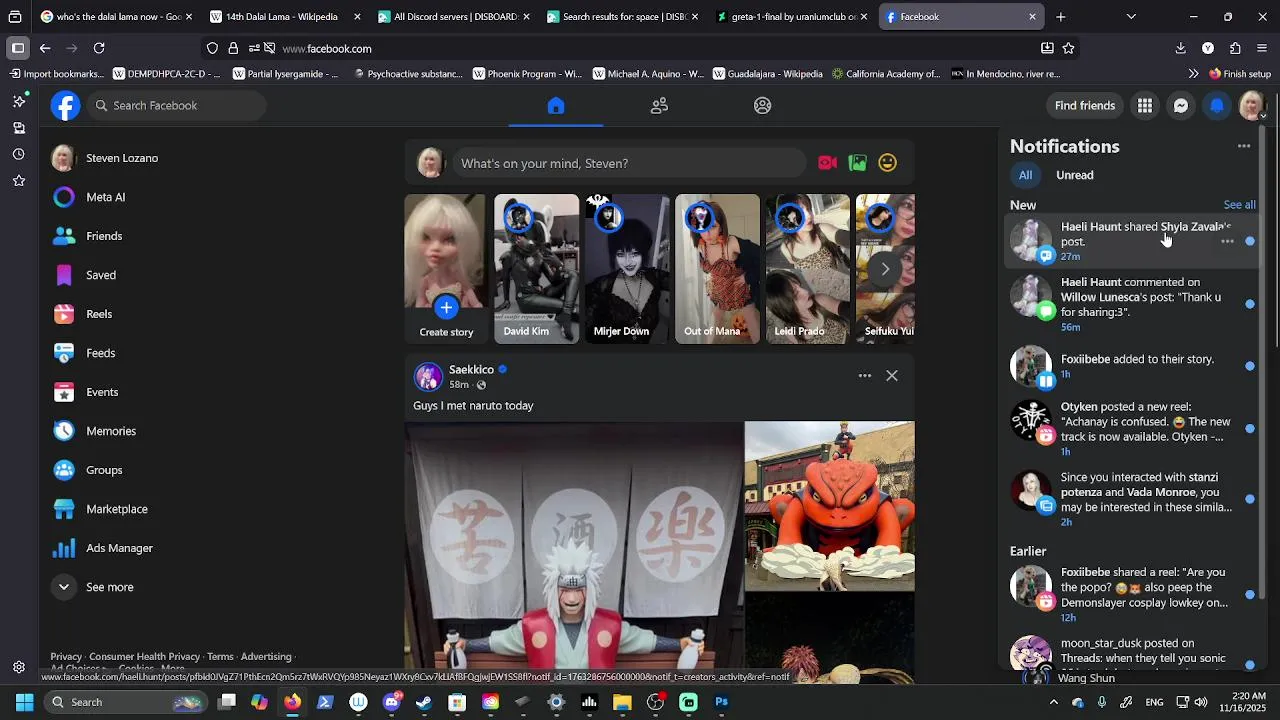
Task: Open the What's on your mind post box
Action: 630,163
